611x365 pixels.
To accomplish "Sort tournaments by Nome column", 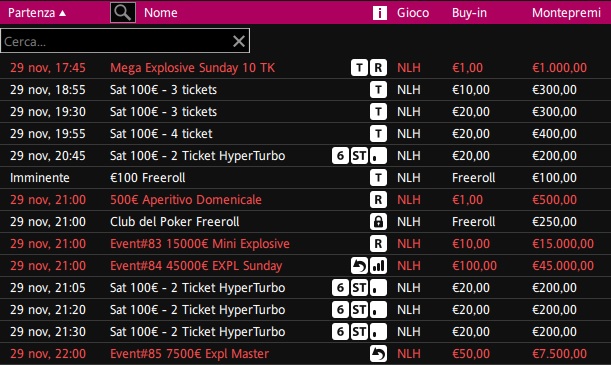I will point(161,12).
